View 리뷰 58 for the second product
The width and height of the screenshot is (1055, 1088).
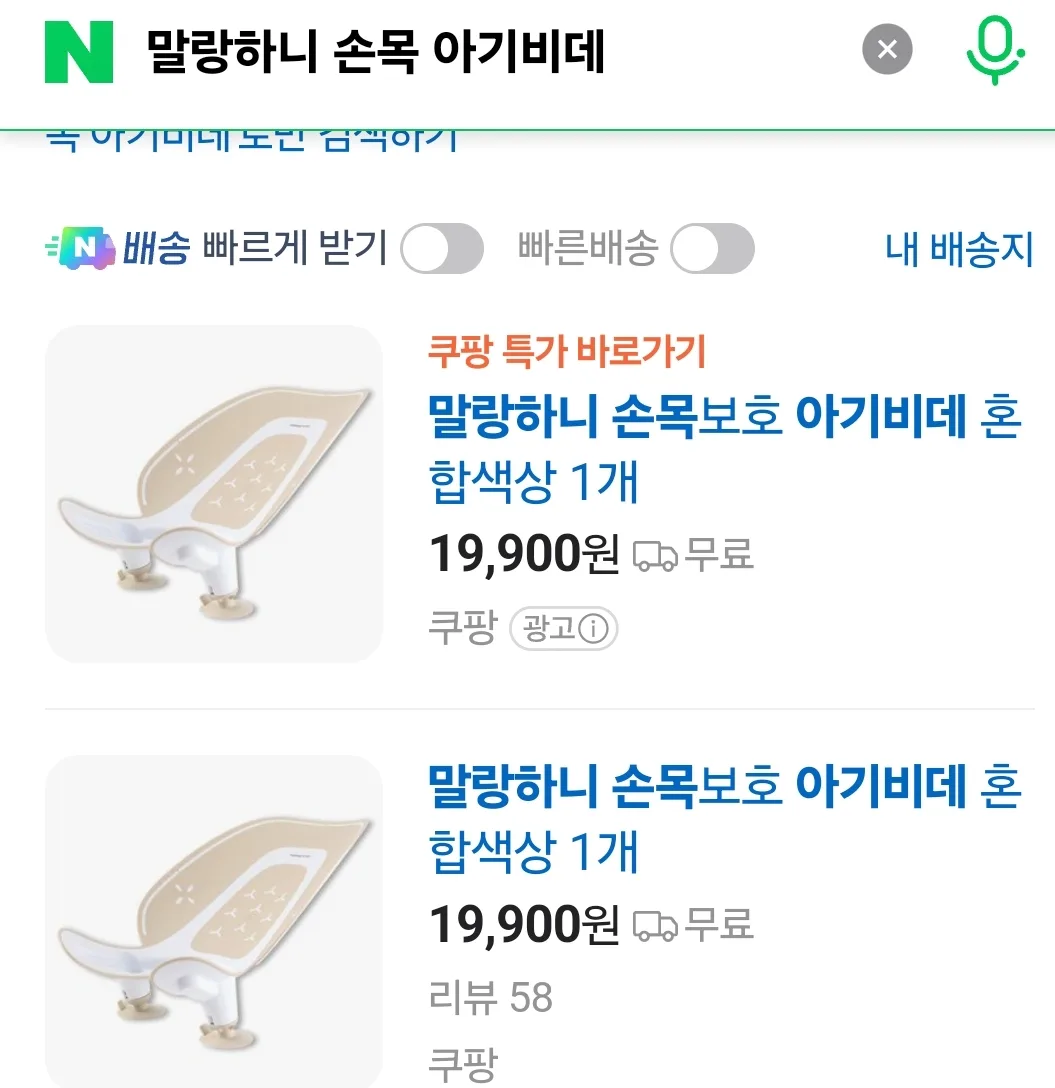pyautogui.click(x=490, y=997)
